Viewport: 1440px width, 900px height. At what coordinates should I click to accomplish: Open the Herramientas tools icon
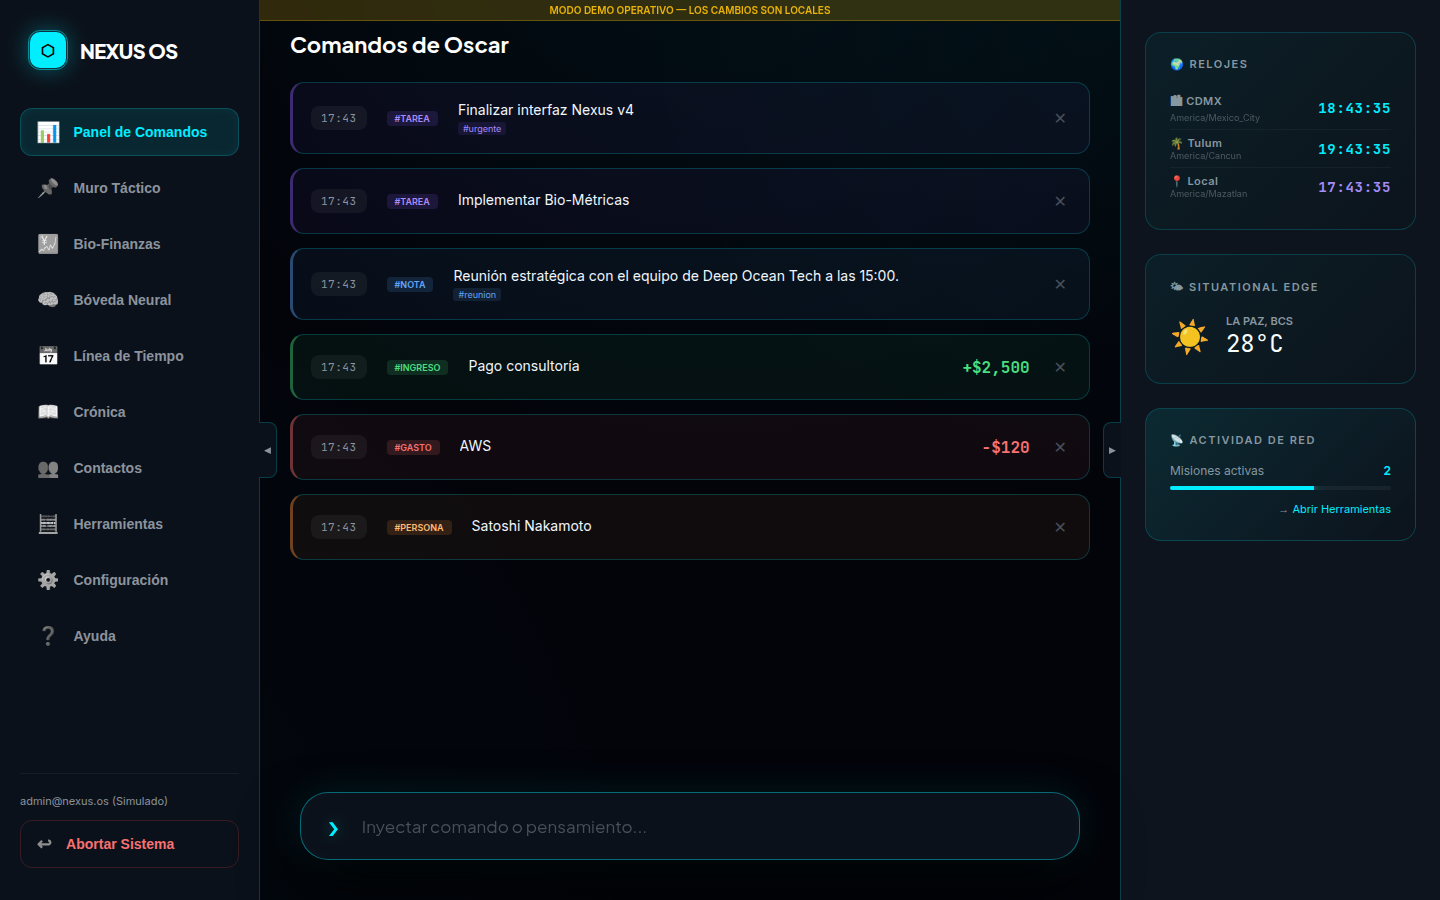[48, 524]
